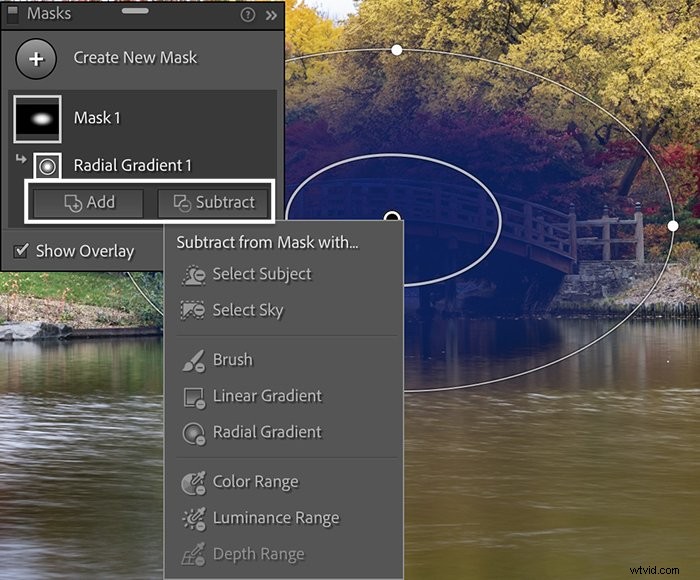Click the Luminance Range icon

click(194, 520)
